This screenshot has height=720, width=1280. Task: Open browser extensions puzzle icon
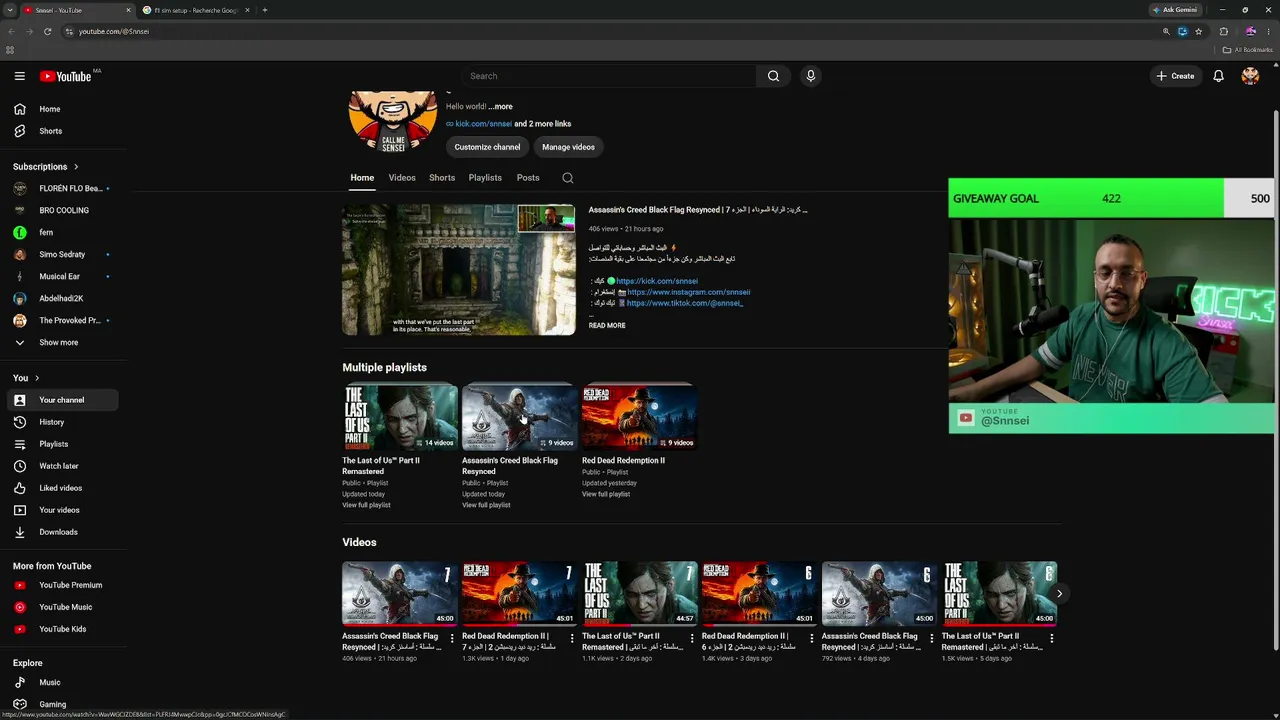[x=1223, y=31]
